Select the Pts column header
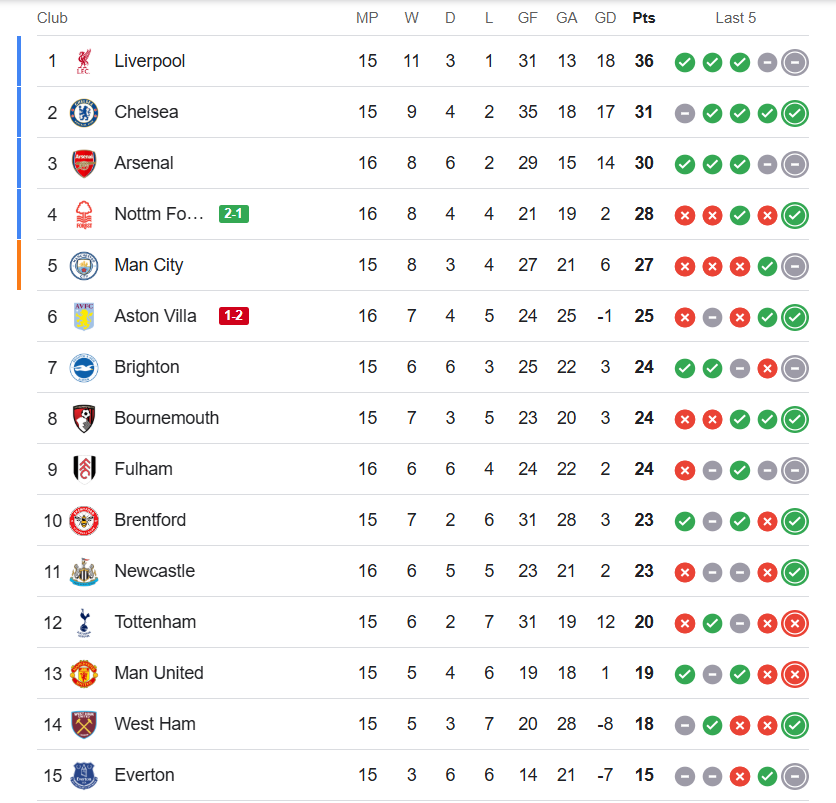 tap(644, 18)
